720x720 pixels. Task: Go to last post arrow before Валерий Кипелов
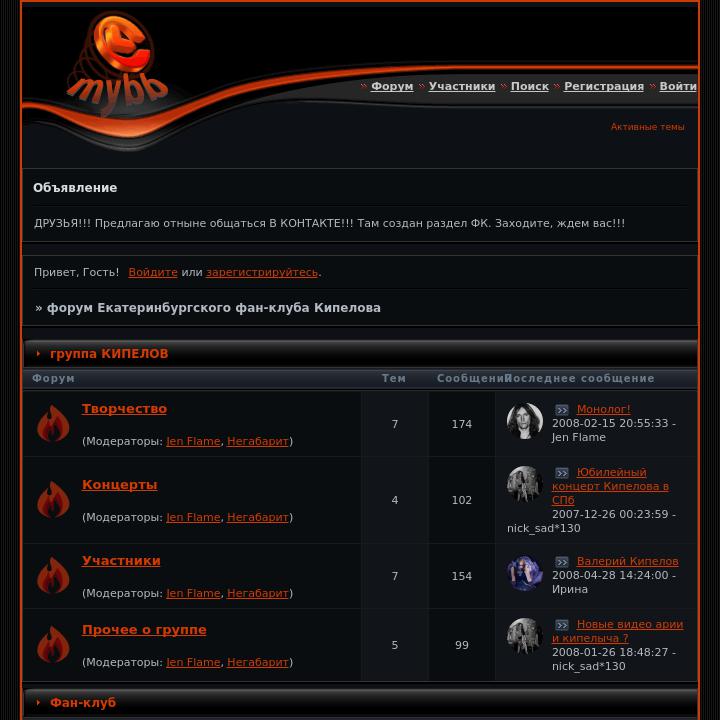tap(562, 561)
